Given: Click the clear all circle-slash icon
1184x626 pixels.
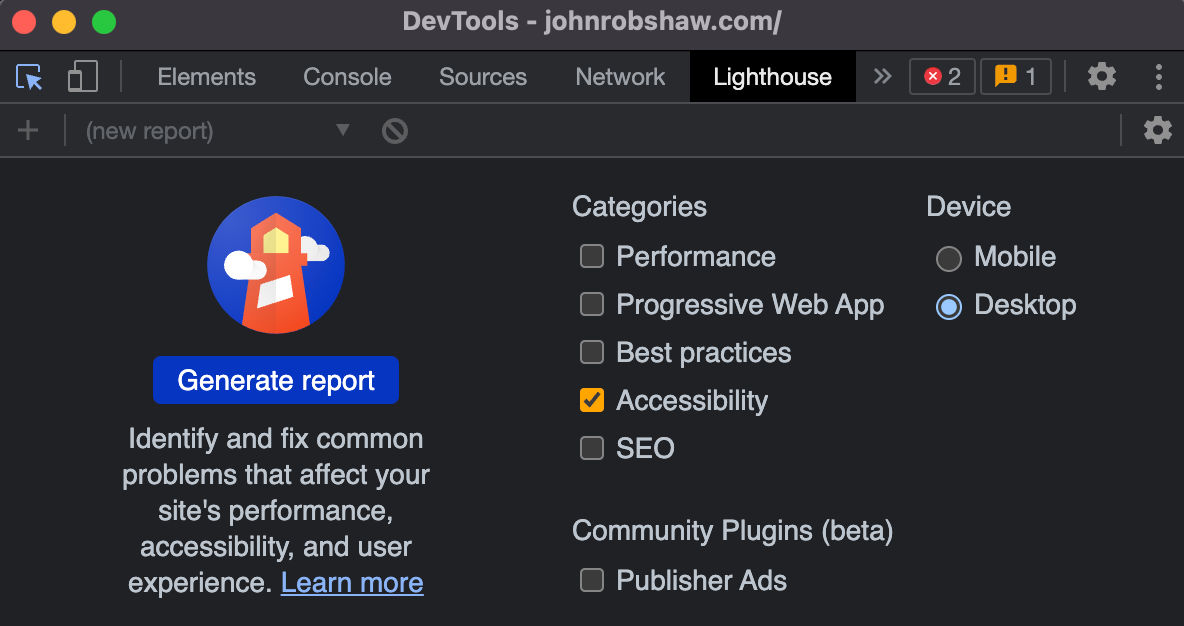Looking at the screenshot, I should pos(395,130).
